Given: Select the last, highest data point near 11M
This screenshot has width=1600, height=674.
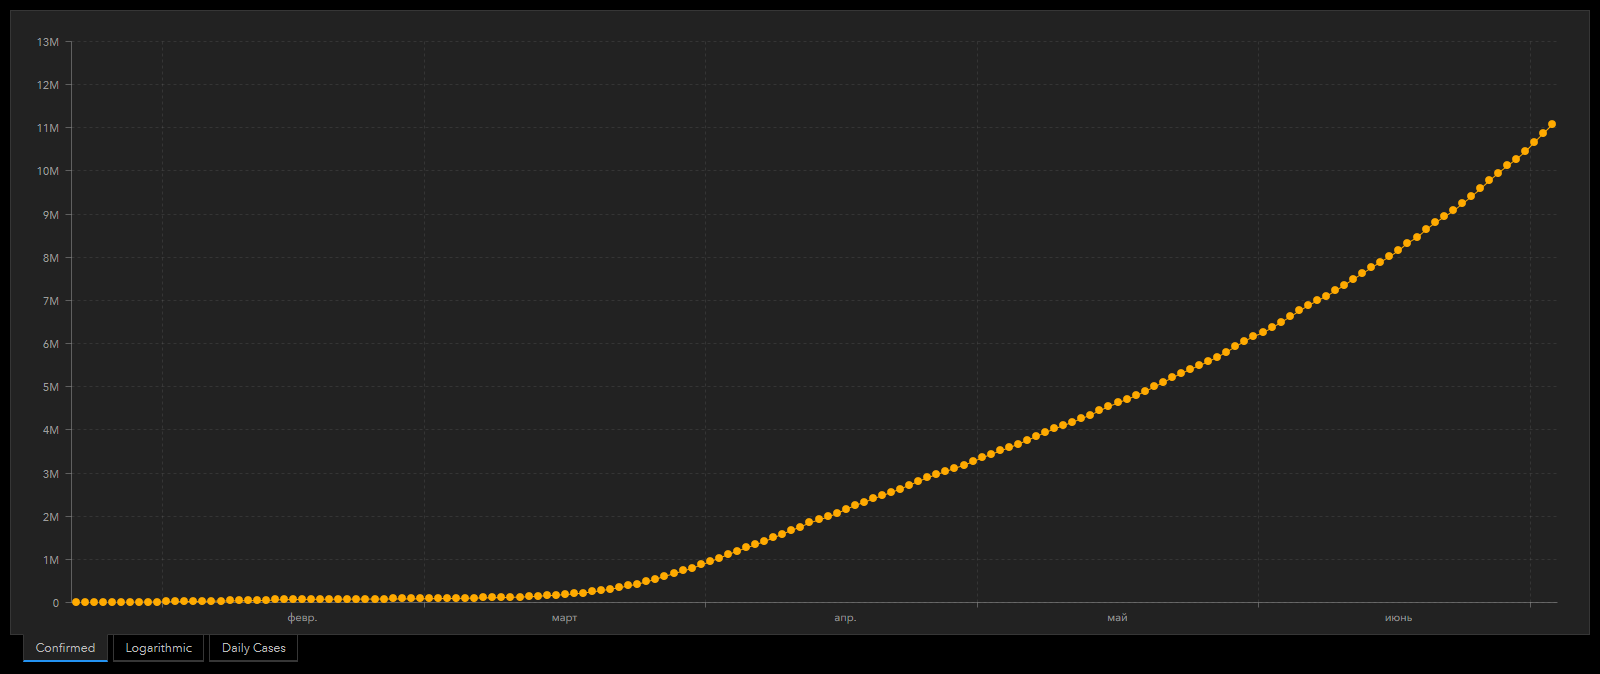Looking at the screenshot, I should tap(1552, 124).
